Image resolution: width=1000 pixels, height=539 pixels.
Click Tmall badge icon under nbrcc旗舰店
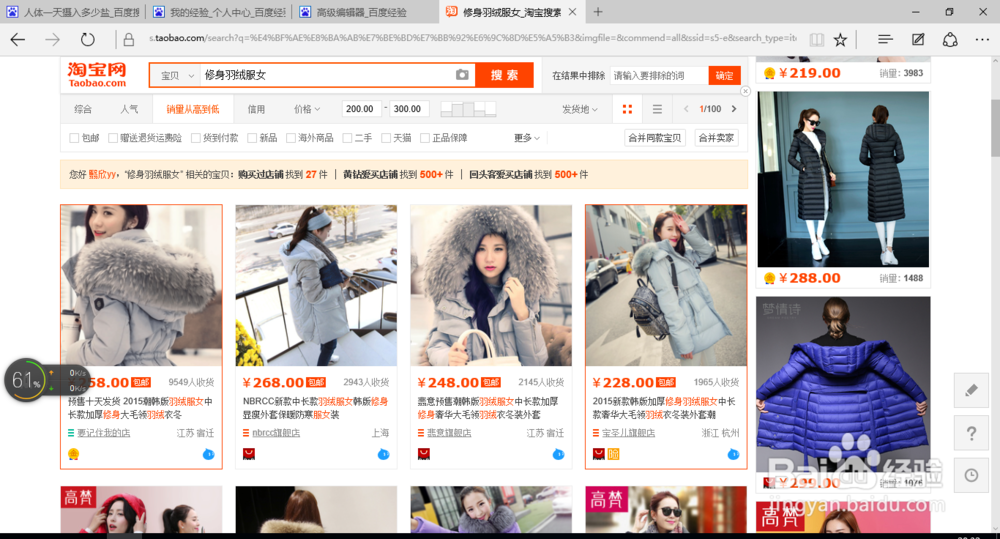(249, 454)
